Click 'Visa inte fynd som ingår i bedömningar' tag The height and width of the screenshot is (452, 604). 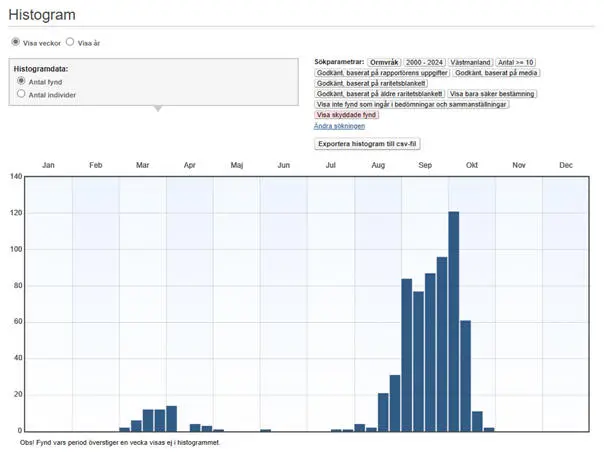tap(412, 104)
